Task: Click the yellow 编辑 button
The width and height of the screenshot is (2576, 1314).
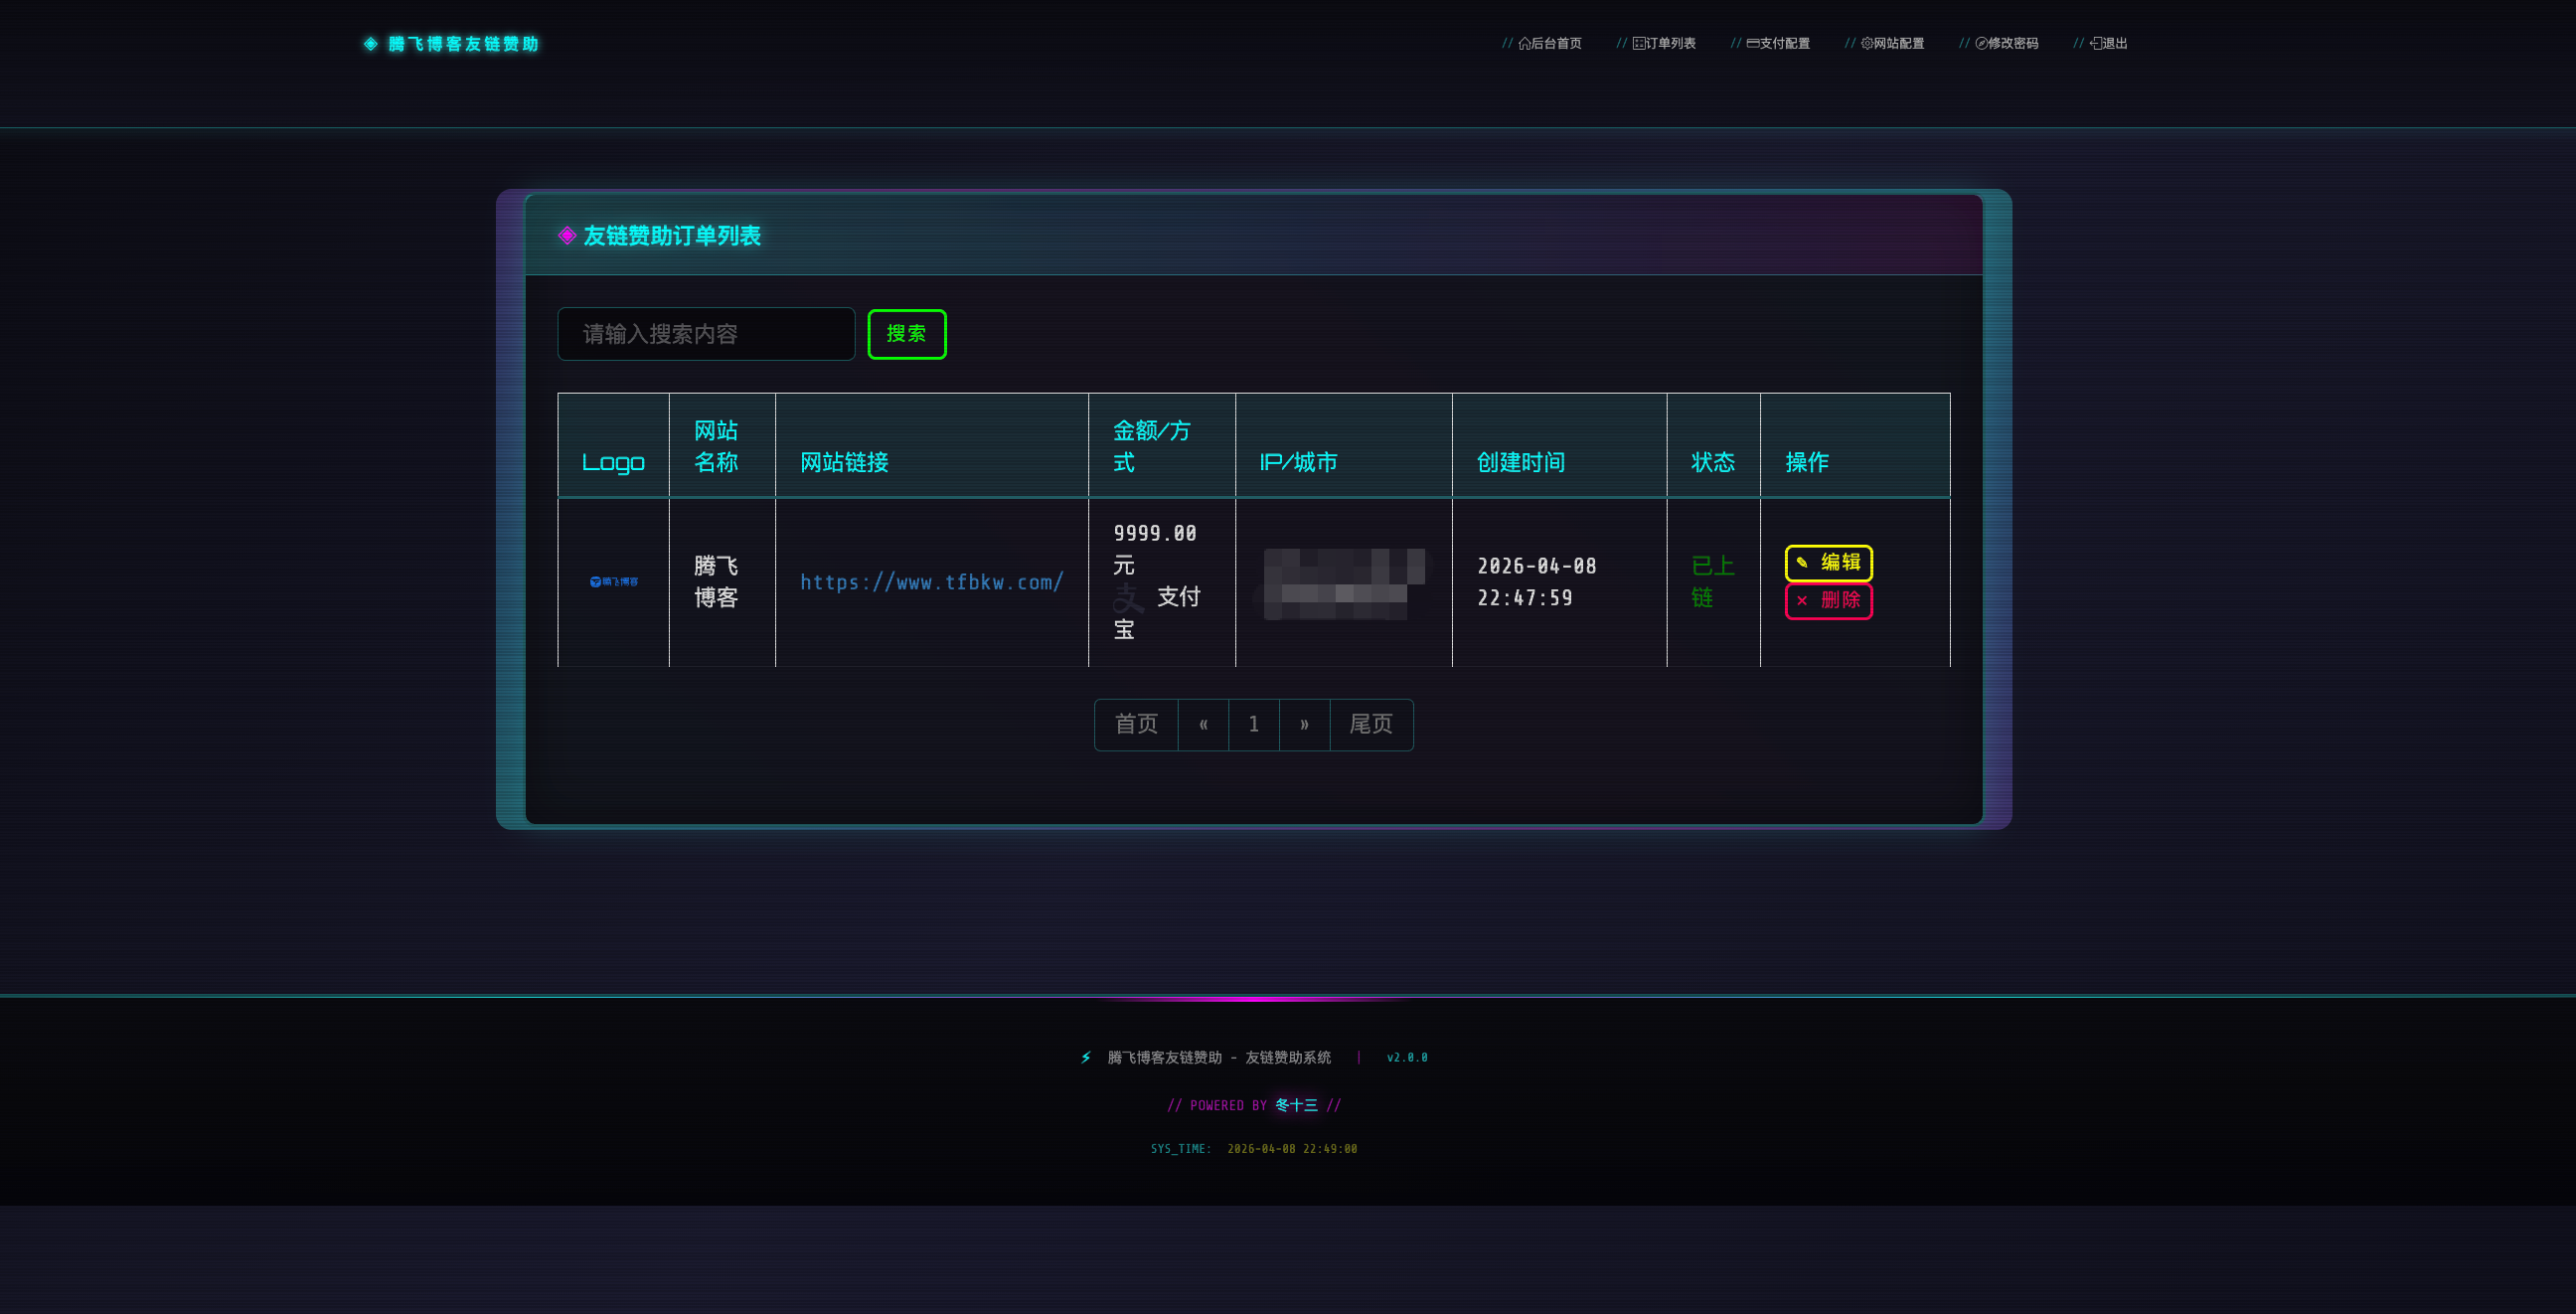Action: pos(1828,562)
